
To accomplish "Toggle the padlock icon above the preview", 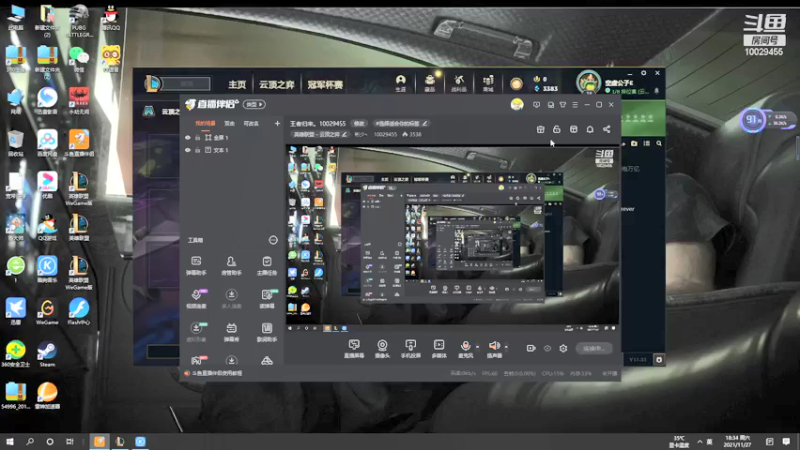I will (557, 129).
